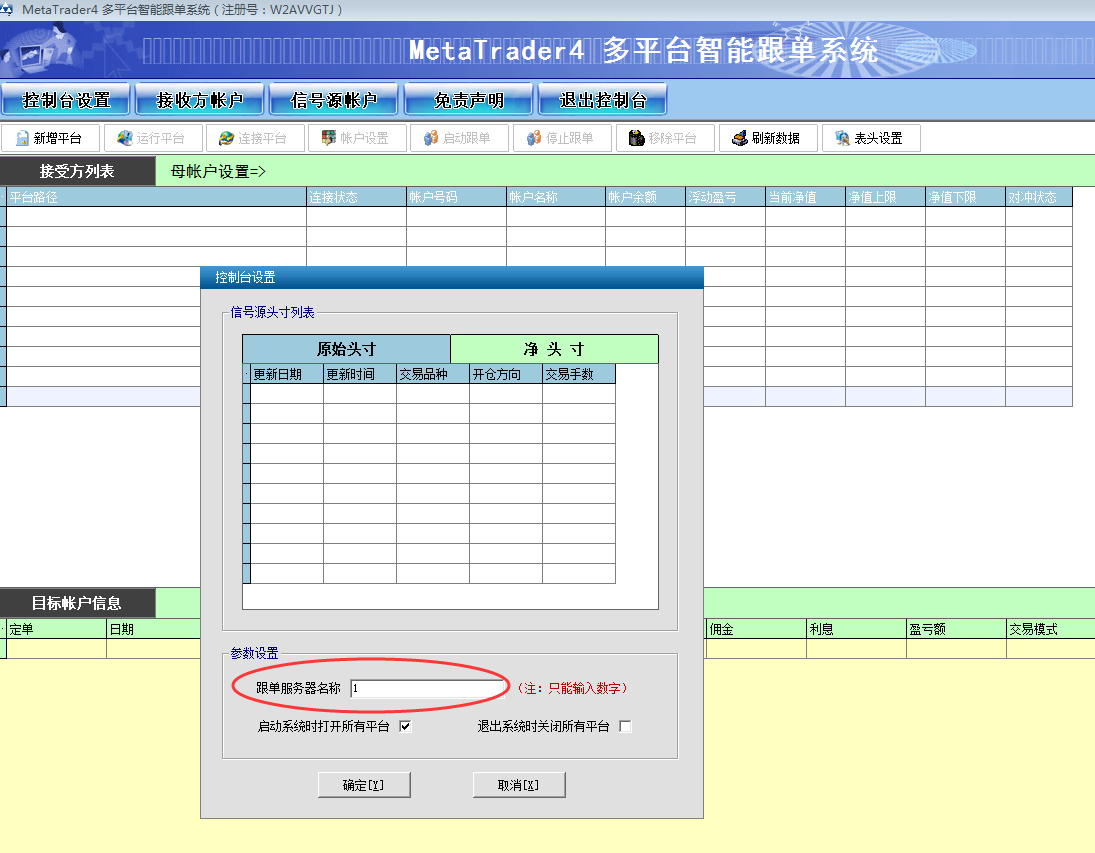Click the 浮动盈亏 column header

tap(726, 197)
